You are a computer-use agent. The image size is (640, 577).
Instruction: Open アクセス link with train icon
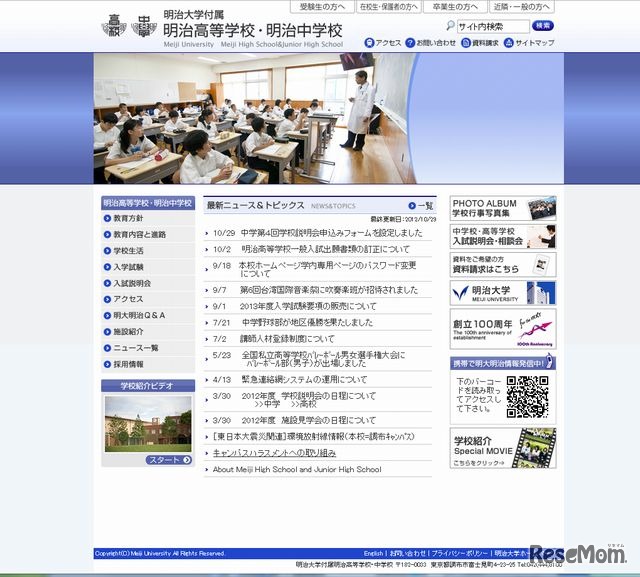pyautogui.click(x=382, y=42)
